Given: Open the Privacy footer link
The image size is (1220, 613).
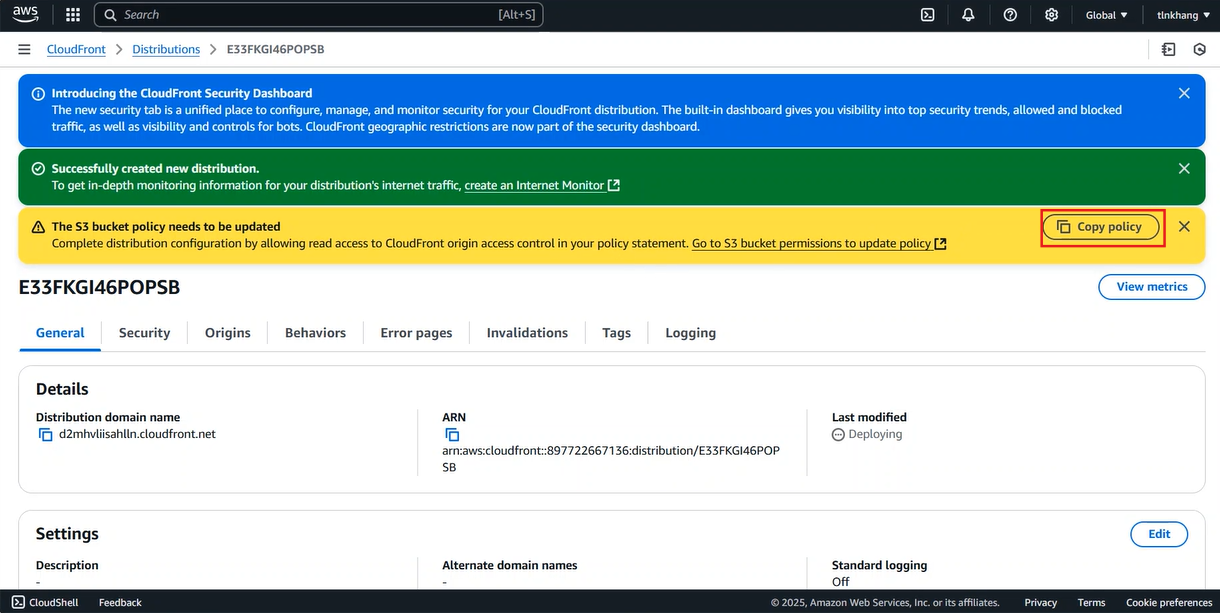Looking at the screenshot, I should coord(1041,602).
